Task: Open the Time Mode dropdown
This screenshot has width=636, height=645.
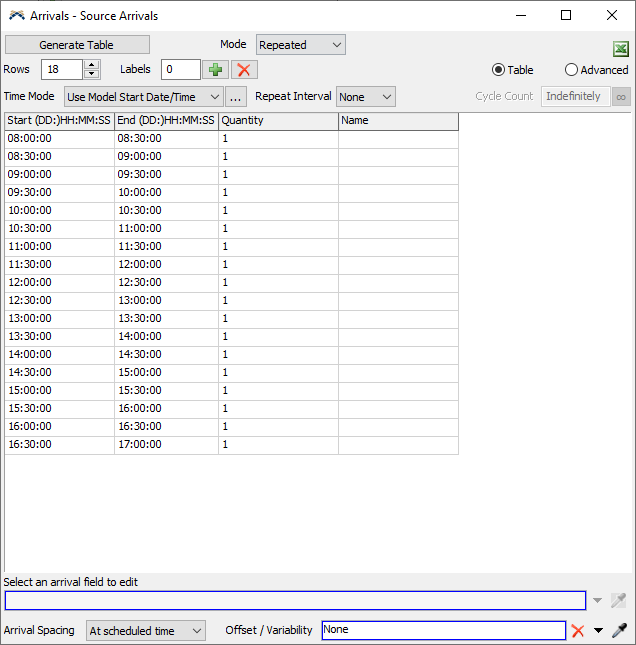Action: (143, 97)
